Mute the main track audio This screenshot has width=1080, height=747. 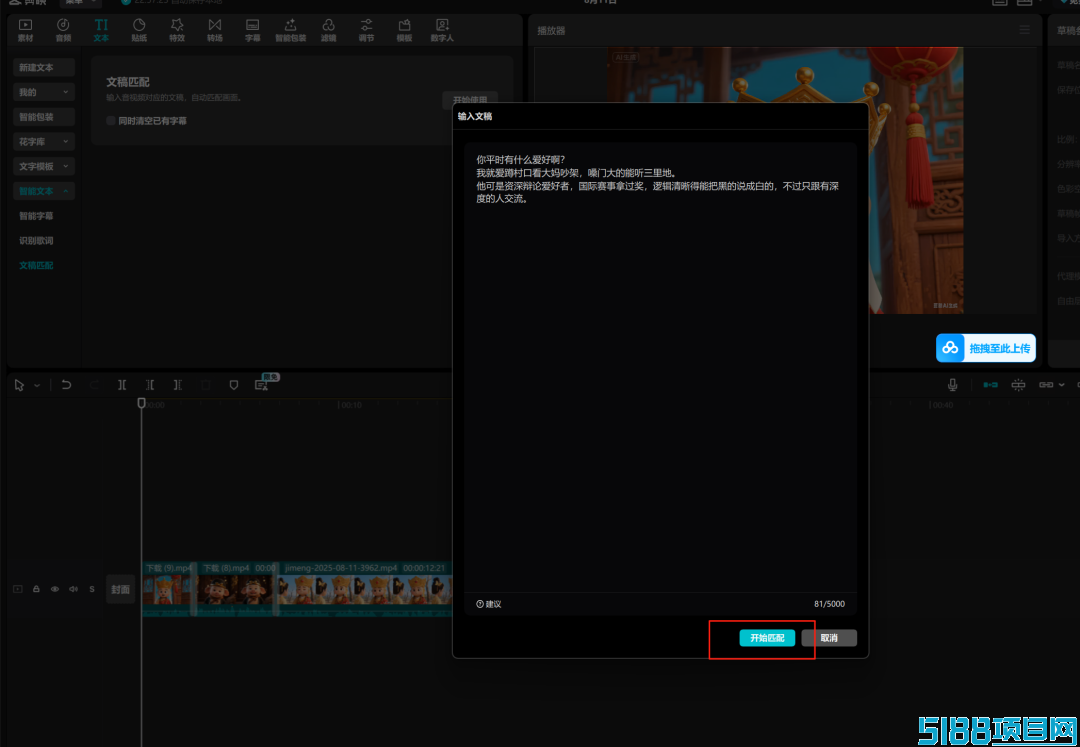click(73, 589)
